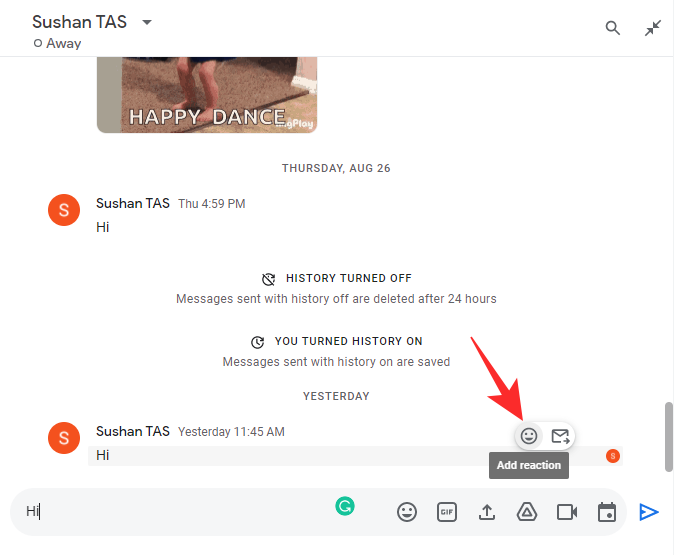Viewport: 677px width, 555px height.
Task: Click the history on clock icon
Action: 258,342
